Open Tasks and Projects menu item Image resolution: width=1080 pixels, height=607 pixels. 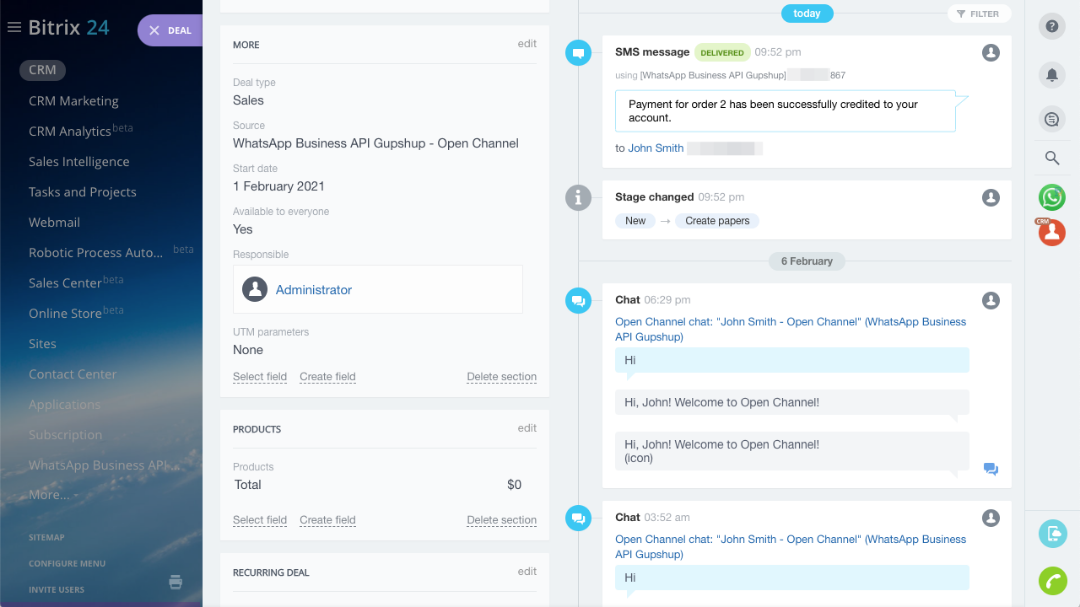83,192
